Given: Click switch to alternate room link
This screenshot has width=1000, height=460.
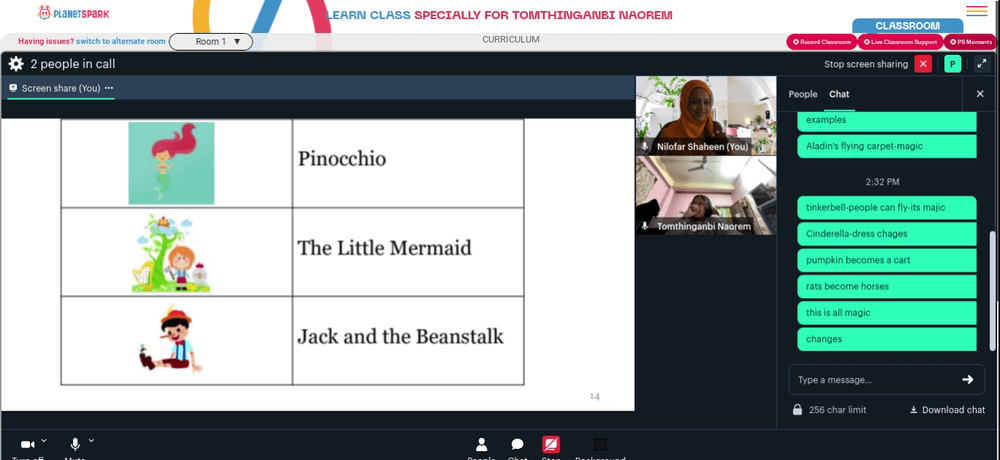Looking at the screenshot, I should 121,41.
